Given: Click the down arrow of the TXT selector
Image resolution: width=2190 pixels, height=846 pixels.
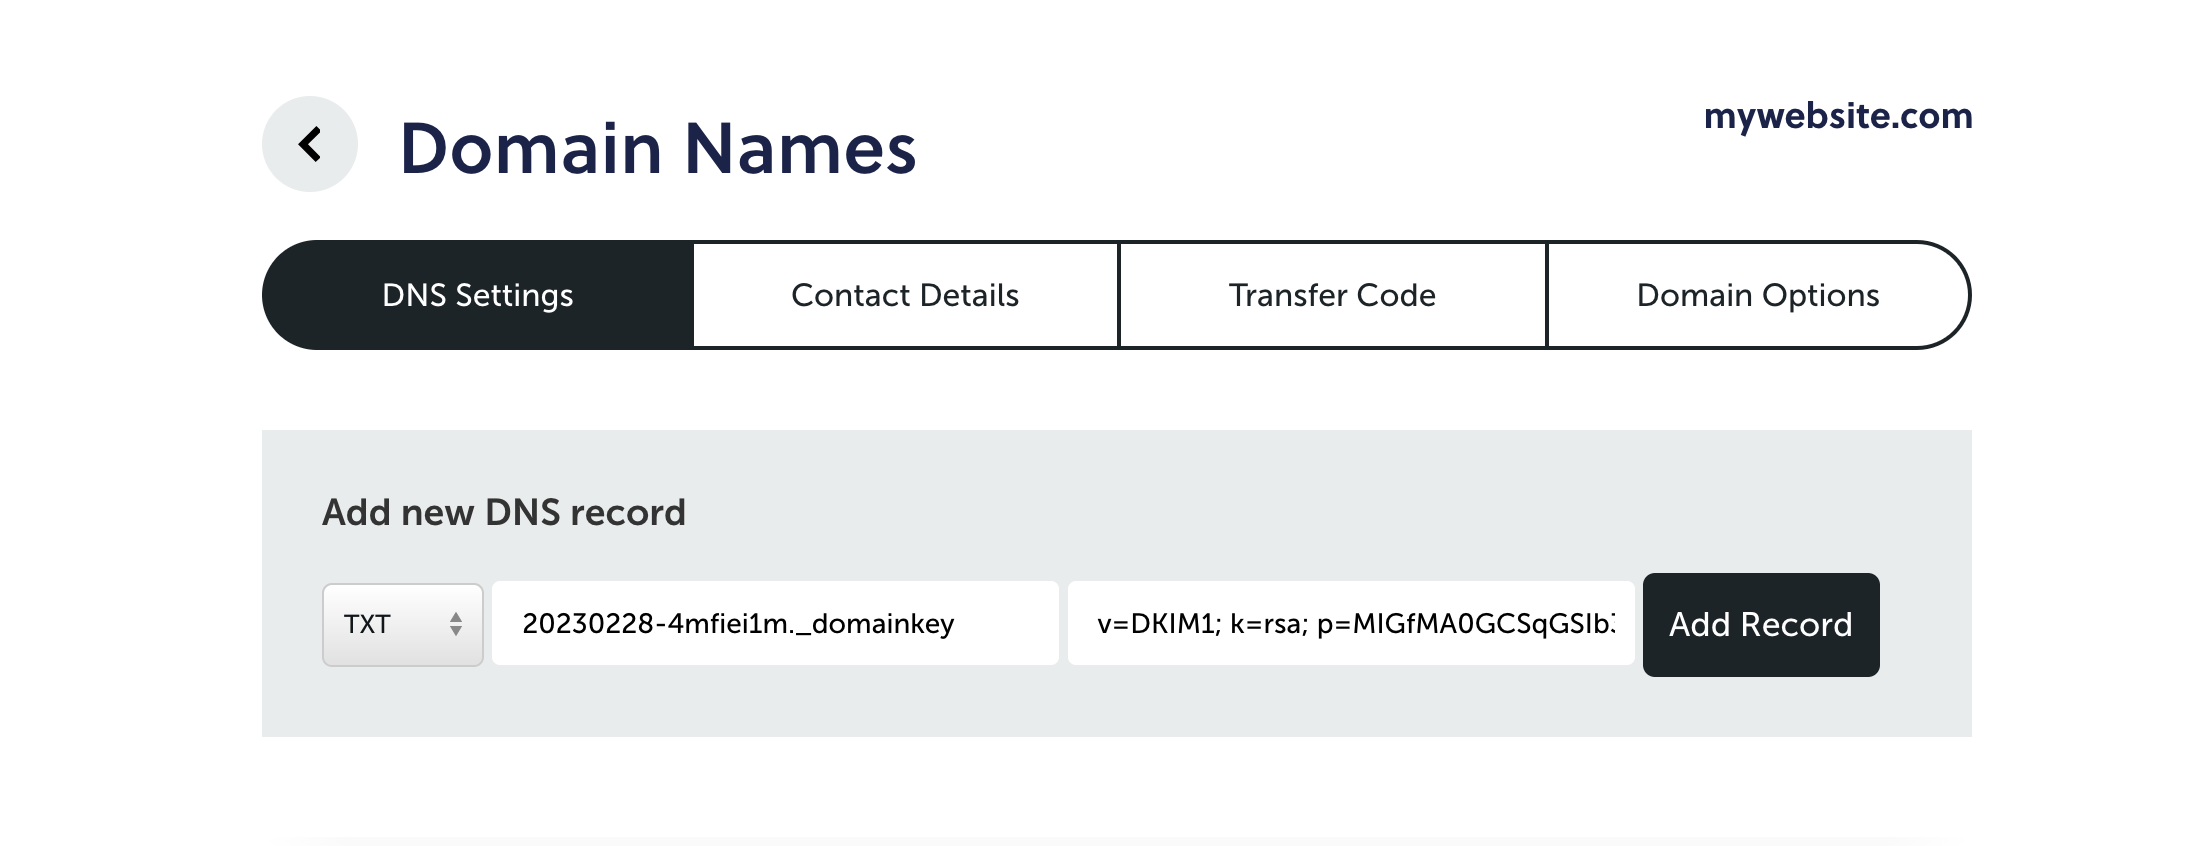Looking at the screenshot, I should (x=456, y=632).
